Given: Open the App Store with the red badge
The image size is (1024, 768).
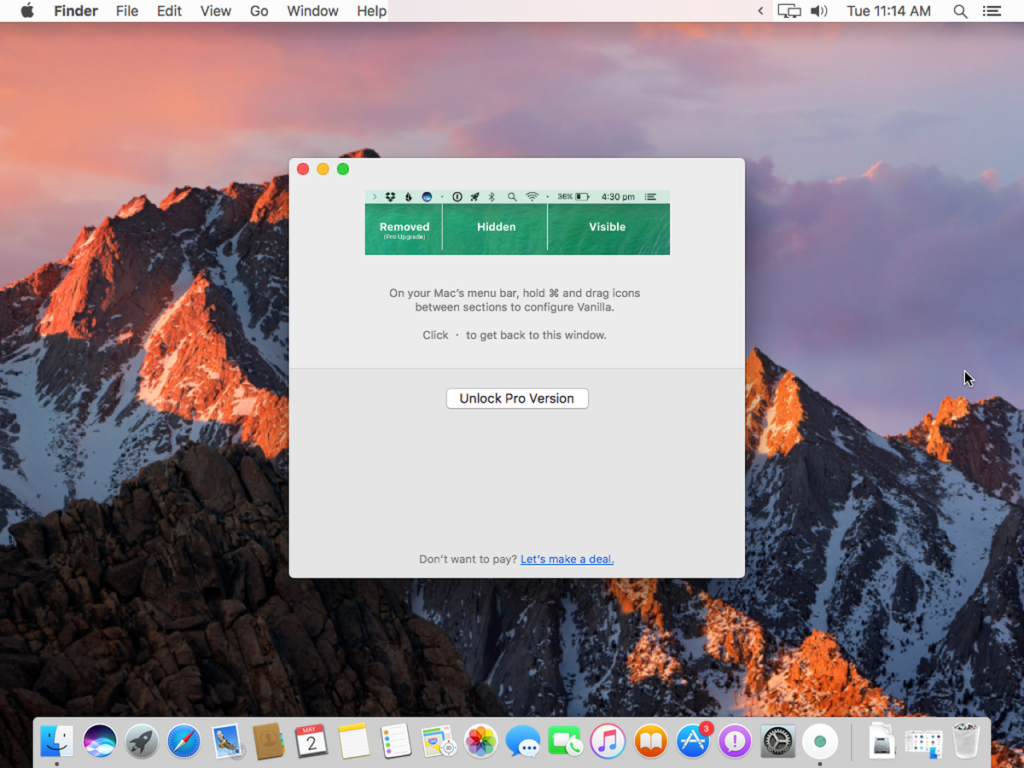Looking at the screenshot, I should tap(692, 742).
